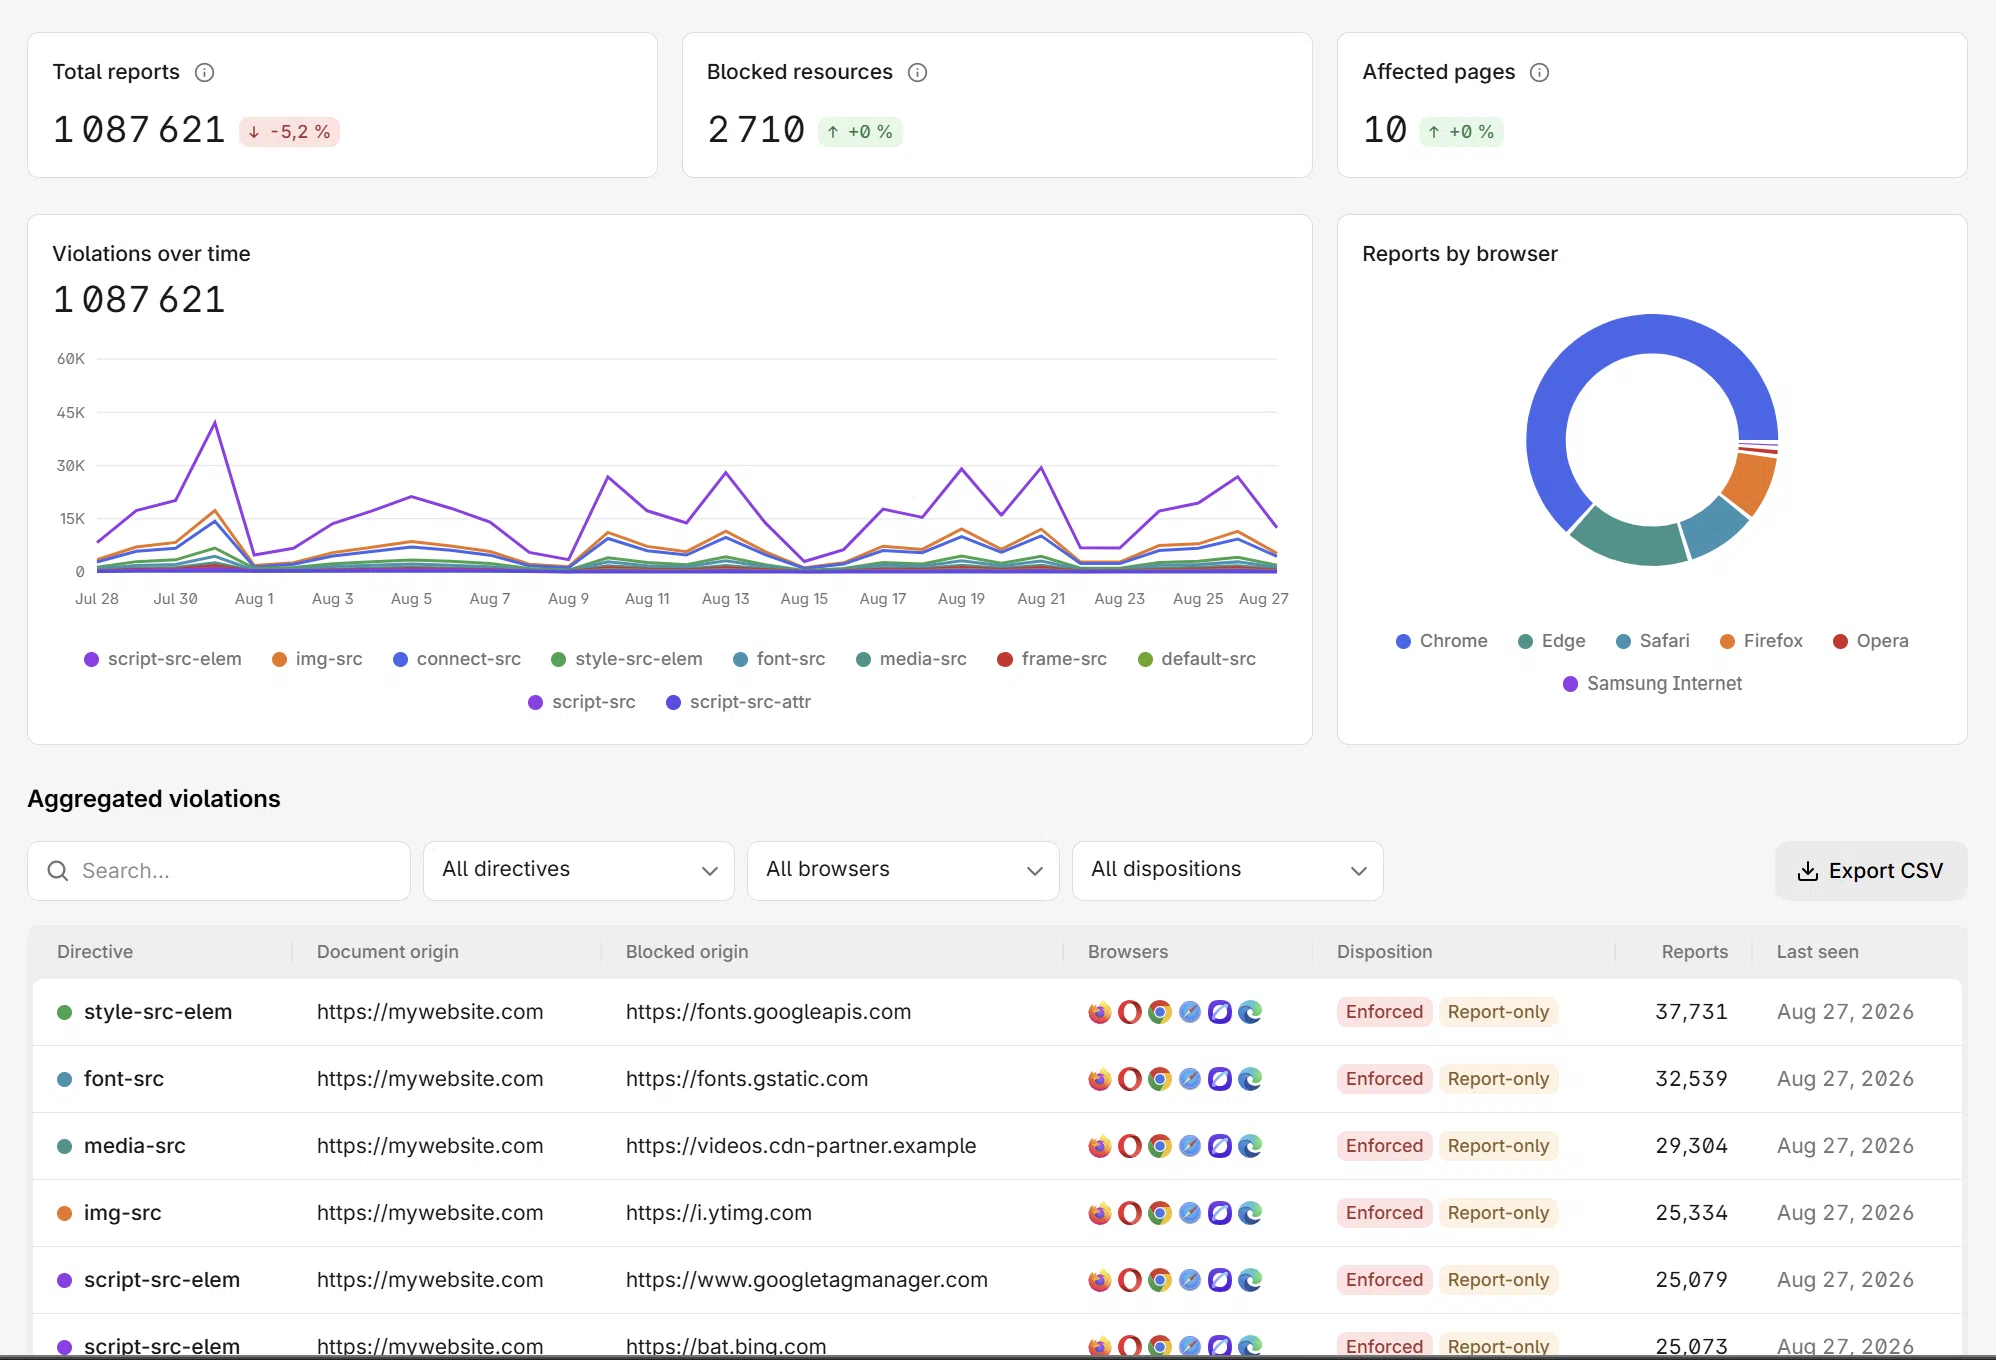Toggle Firefox in browser chart legend

point(1761,641)
